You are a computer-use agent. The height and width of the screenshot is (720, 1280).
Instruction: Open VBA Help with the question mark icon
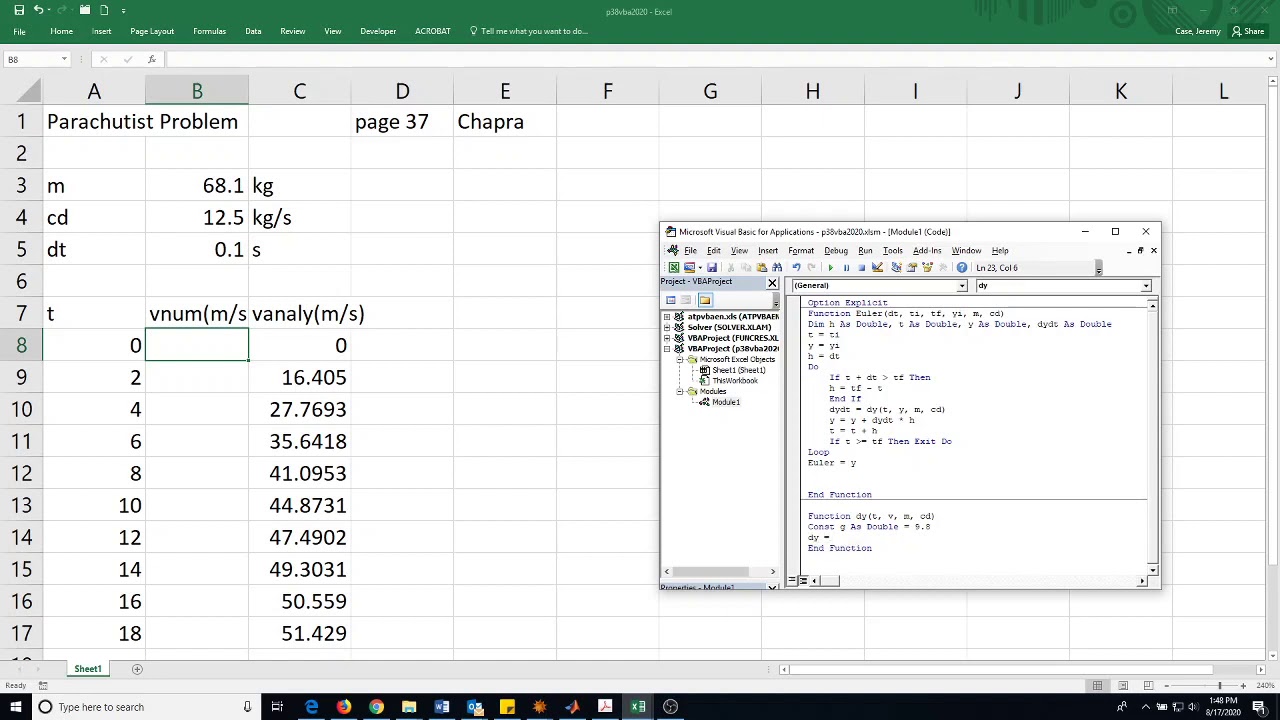coord(962,268)
